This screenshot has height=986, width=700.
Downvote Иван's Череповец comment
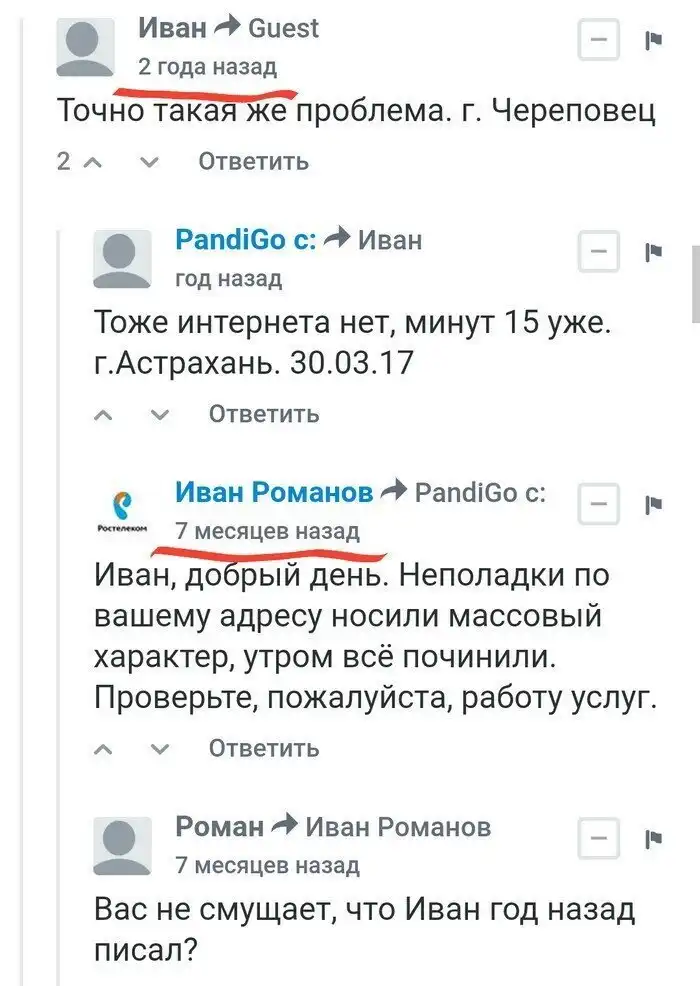click(x=148, y=162)
